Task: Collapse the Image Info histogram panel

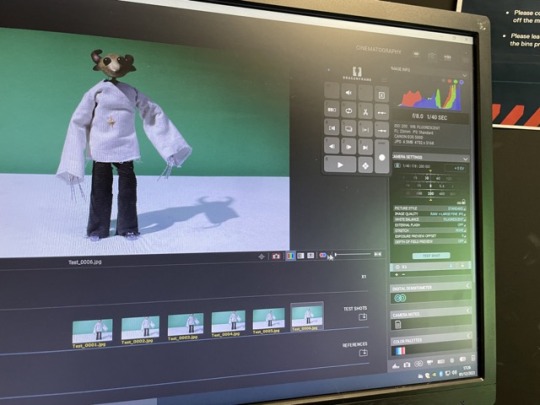Action: [x=465, y=75]
